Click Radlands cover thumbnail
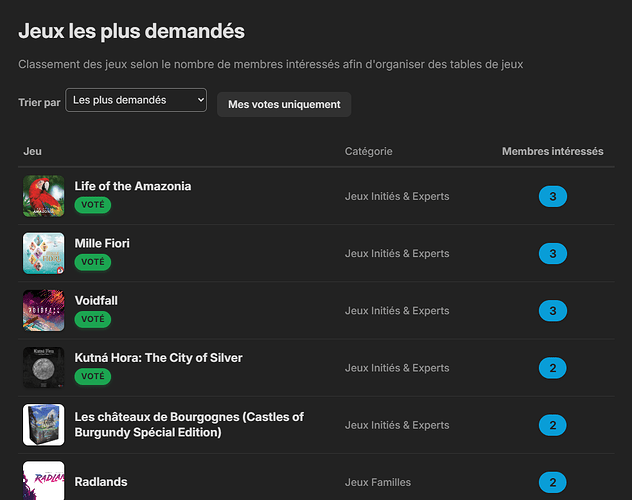The width and height of the screenshot is (632, 500). (44, 481)
